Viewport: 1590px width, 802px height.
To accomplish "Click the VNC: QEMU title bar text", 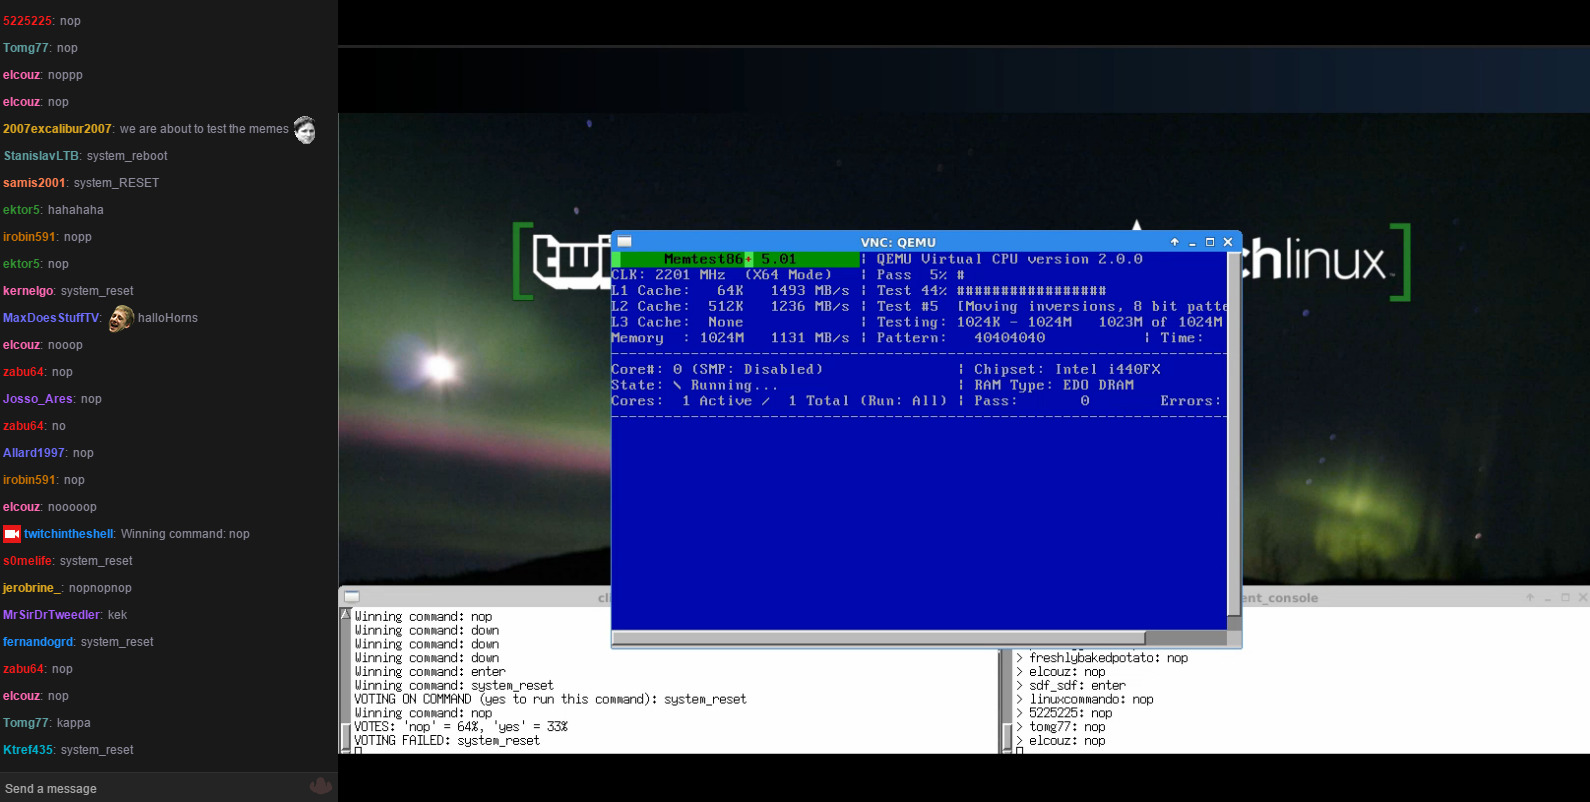I will (x=898, y=242).
